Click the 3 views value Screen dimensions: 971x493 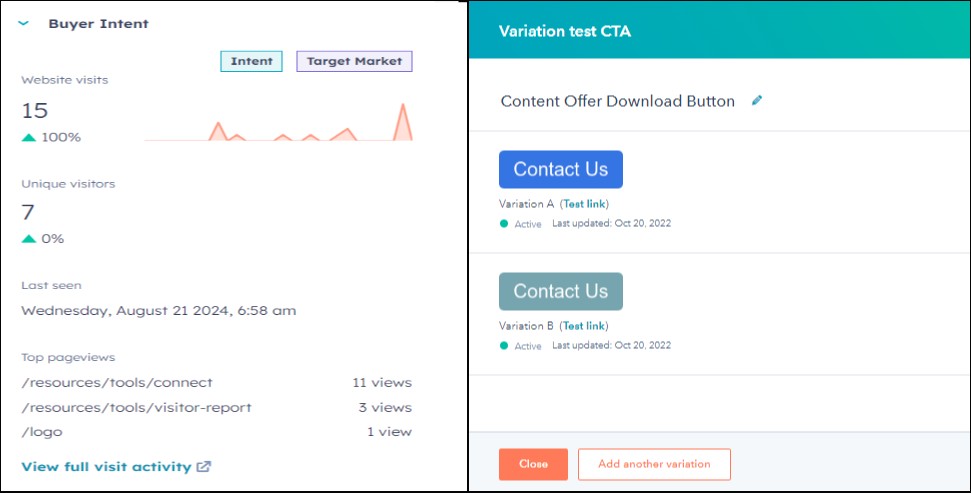pos(385,408)
